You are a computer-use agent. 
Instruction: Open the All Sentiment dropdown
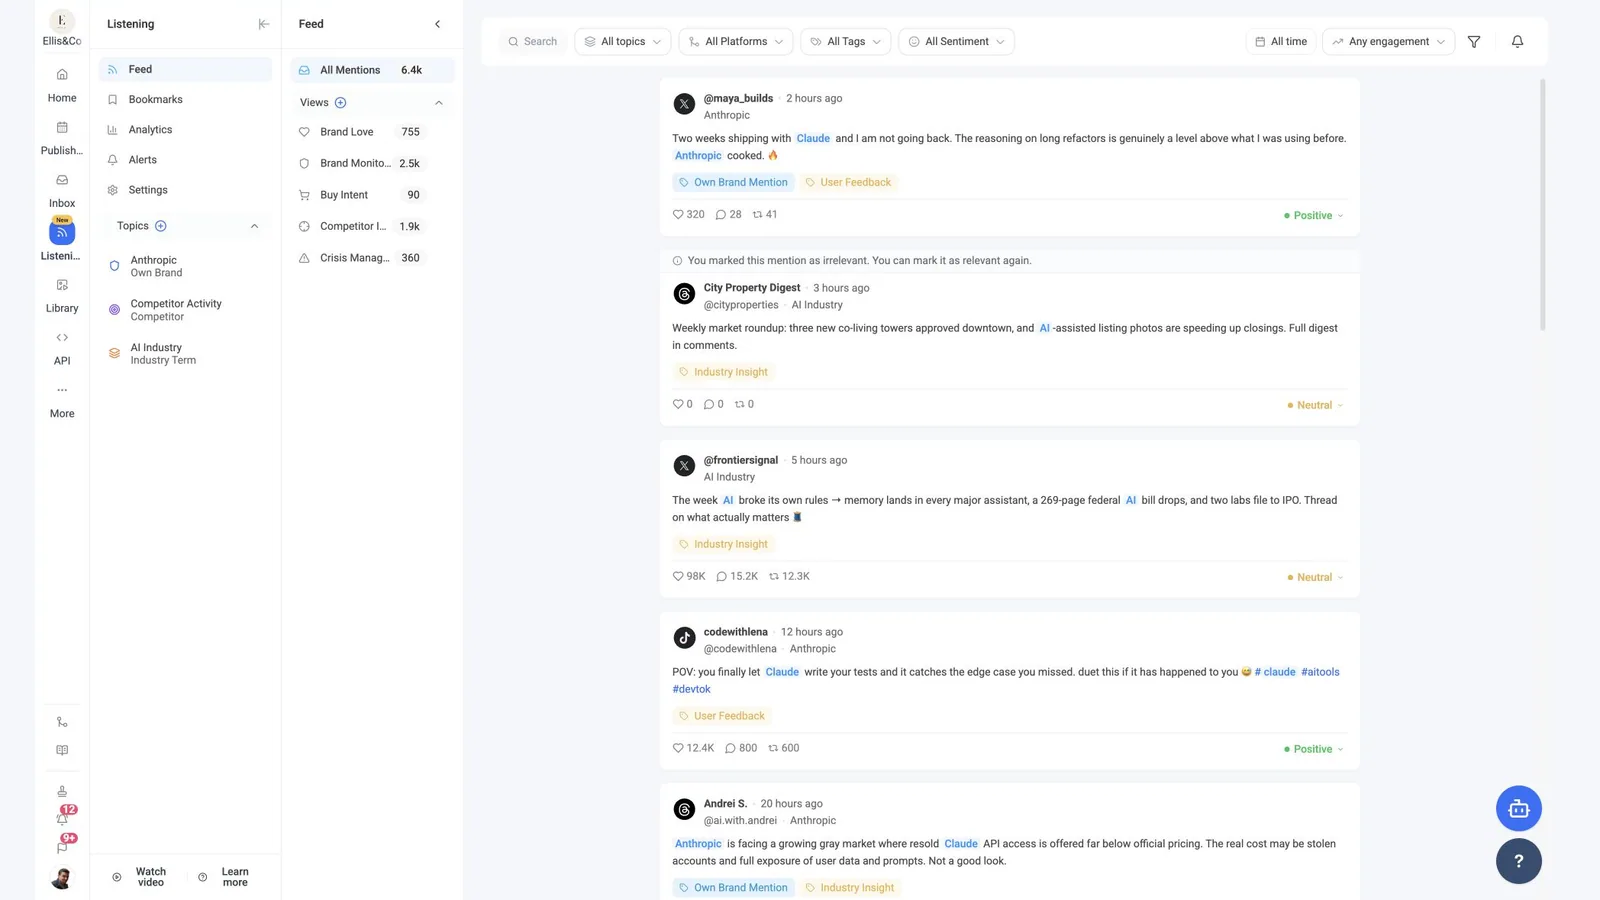tap(957, 42)
